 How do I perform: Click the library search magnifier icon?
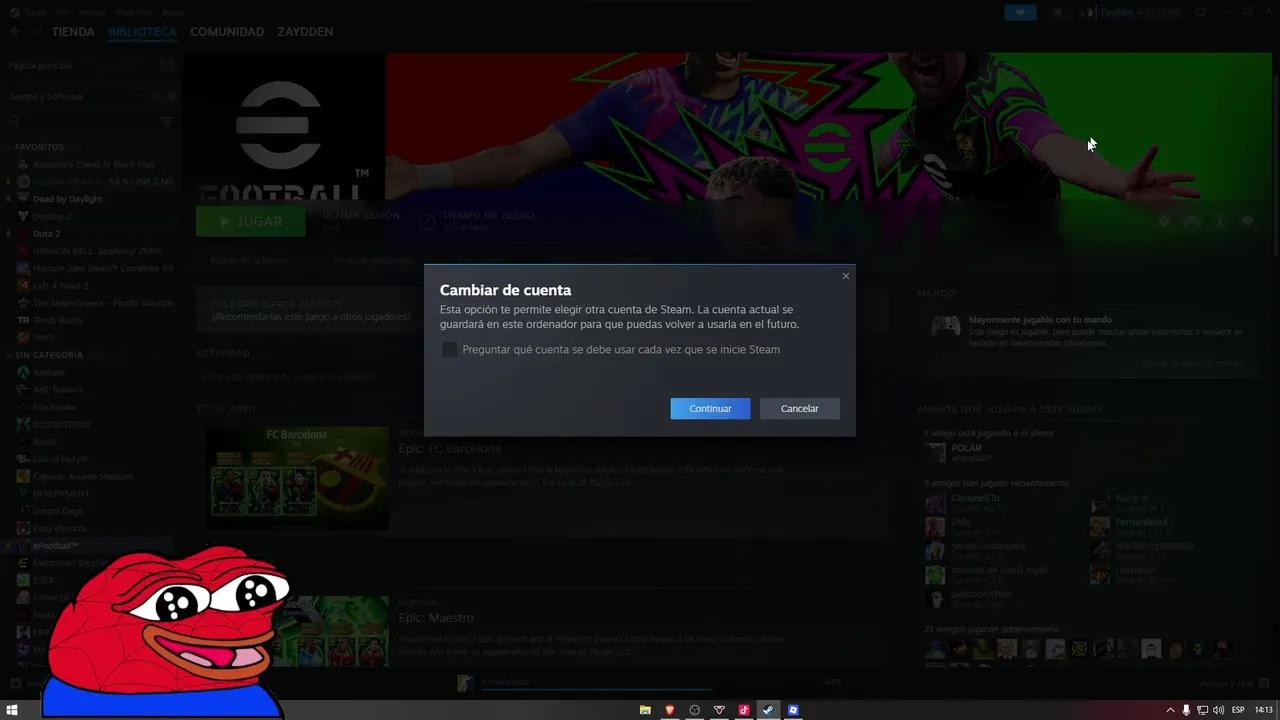(x=13, y=120)
